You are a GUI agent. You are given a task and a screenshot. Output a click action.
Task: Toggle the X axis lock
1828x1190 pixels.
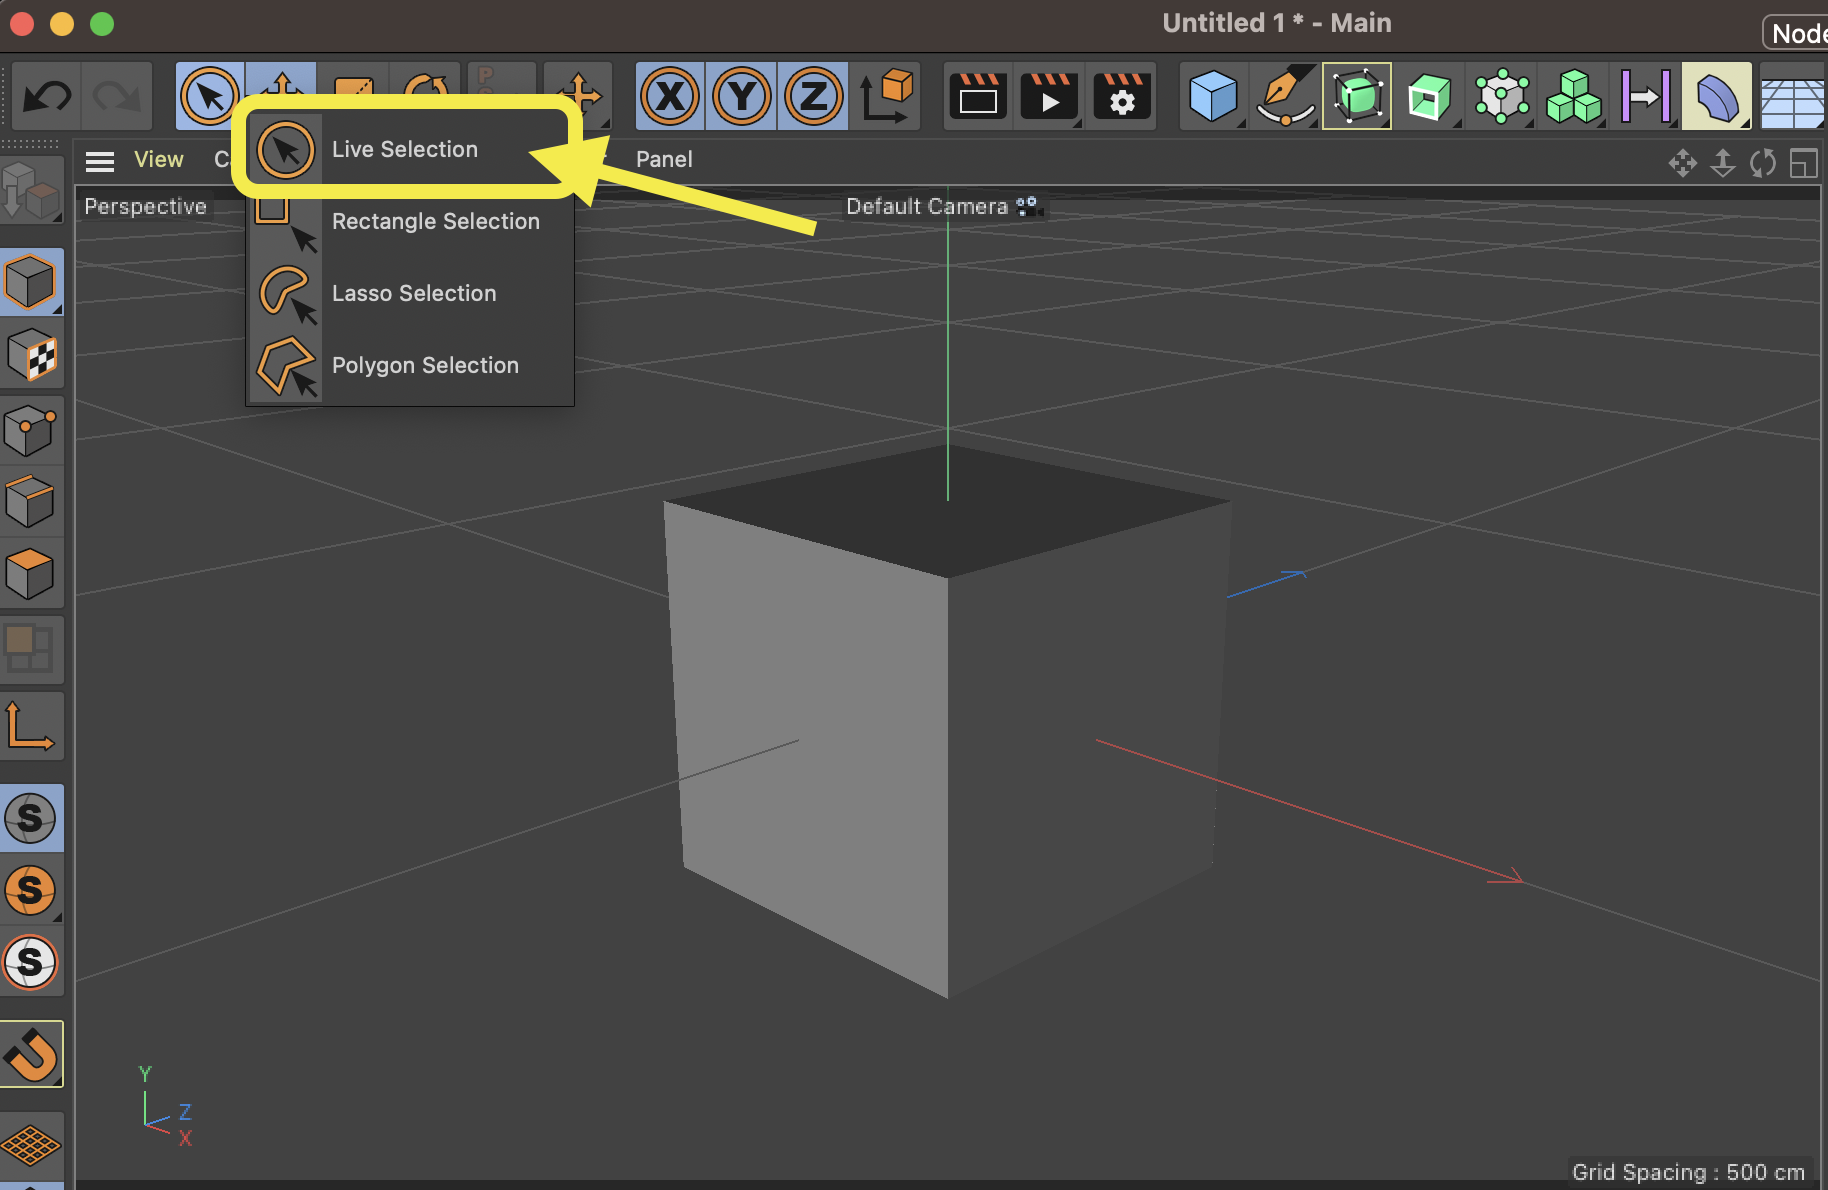coord(670,96)
